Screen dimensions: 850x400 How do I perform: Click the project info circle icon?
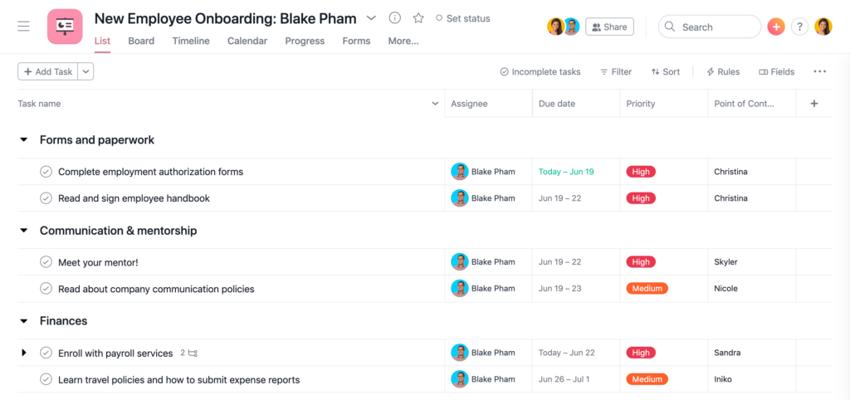point(395,18)
